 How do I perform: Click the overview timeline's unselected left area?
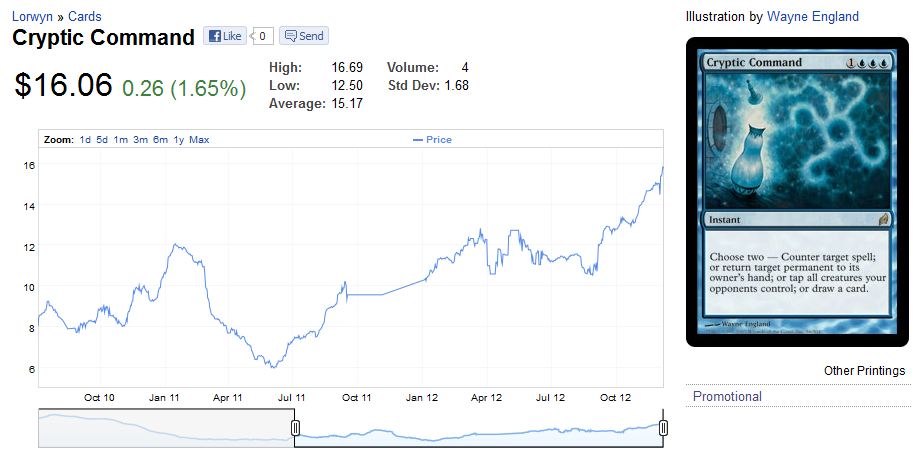click(165, 428)
